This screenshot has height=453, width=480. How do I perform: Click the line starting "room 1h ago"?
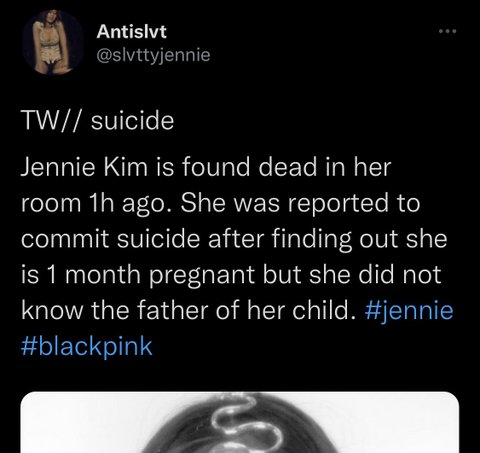pos(220,203)
